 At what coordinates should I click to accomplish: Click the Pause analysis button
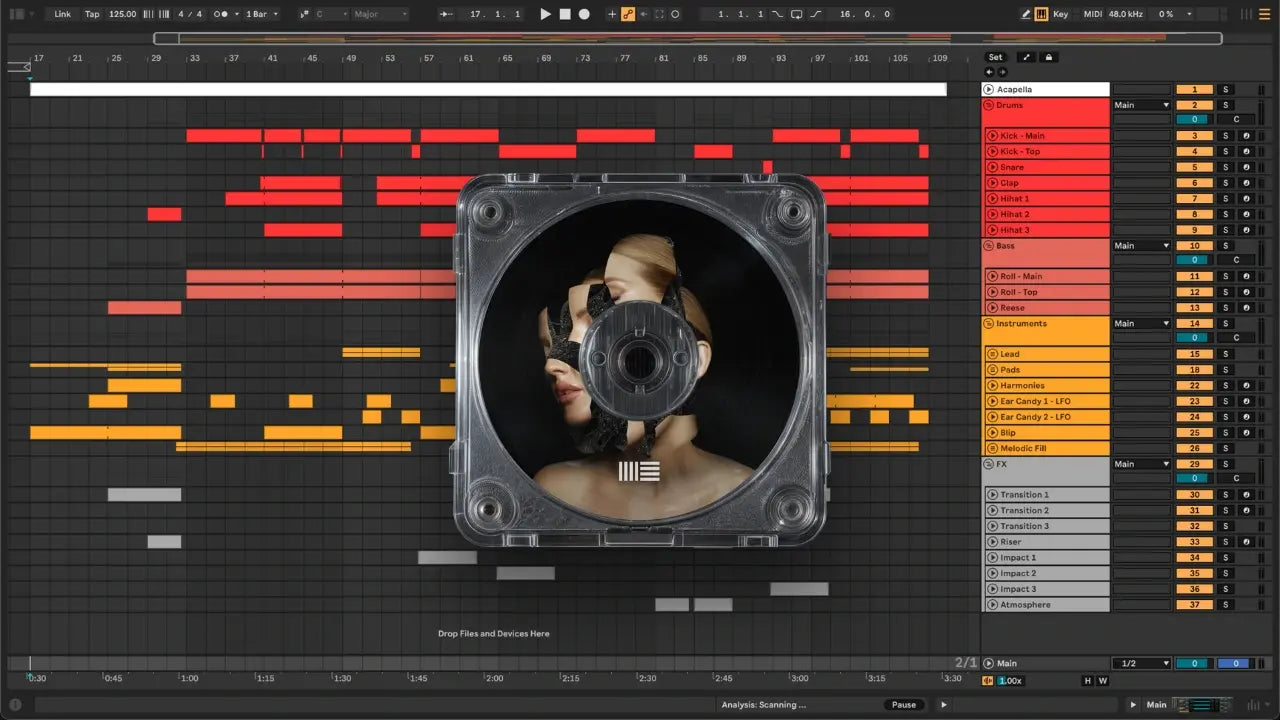(x=903, y=705)
